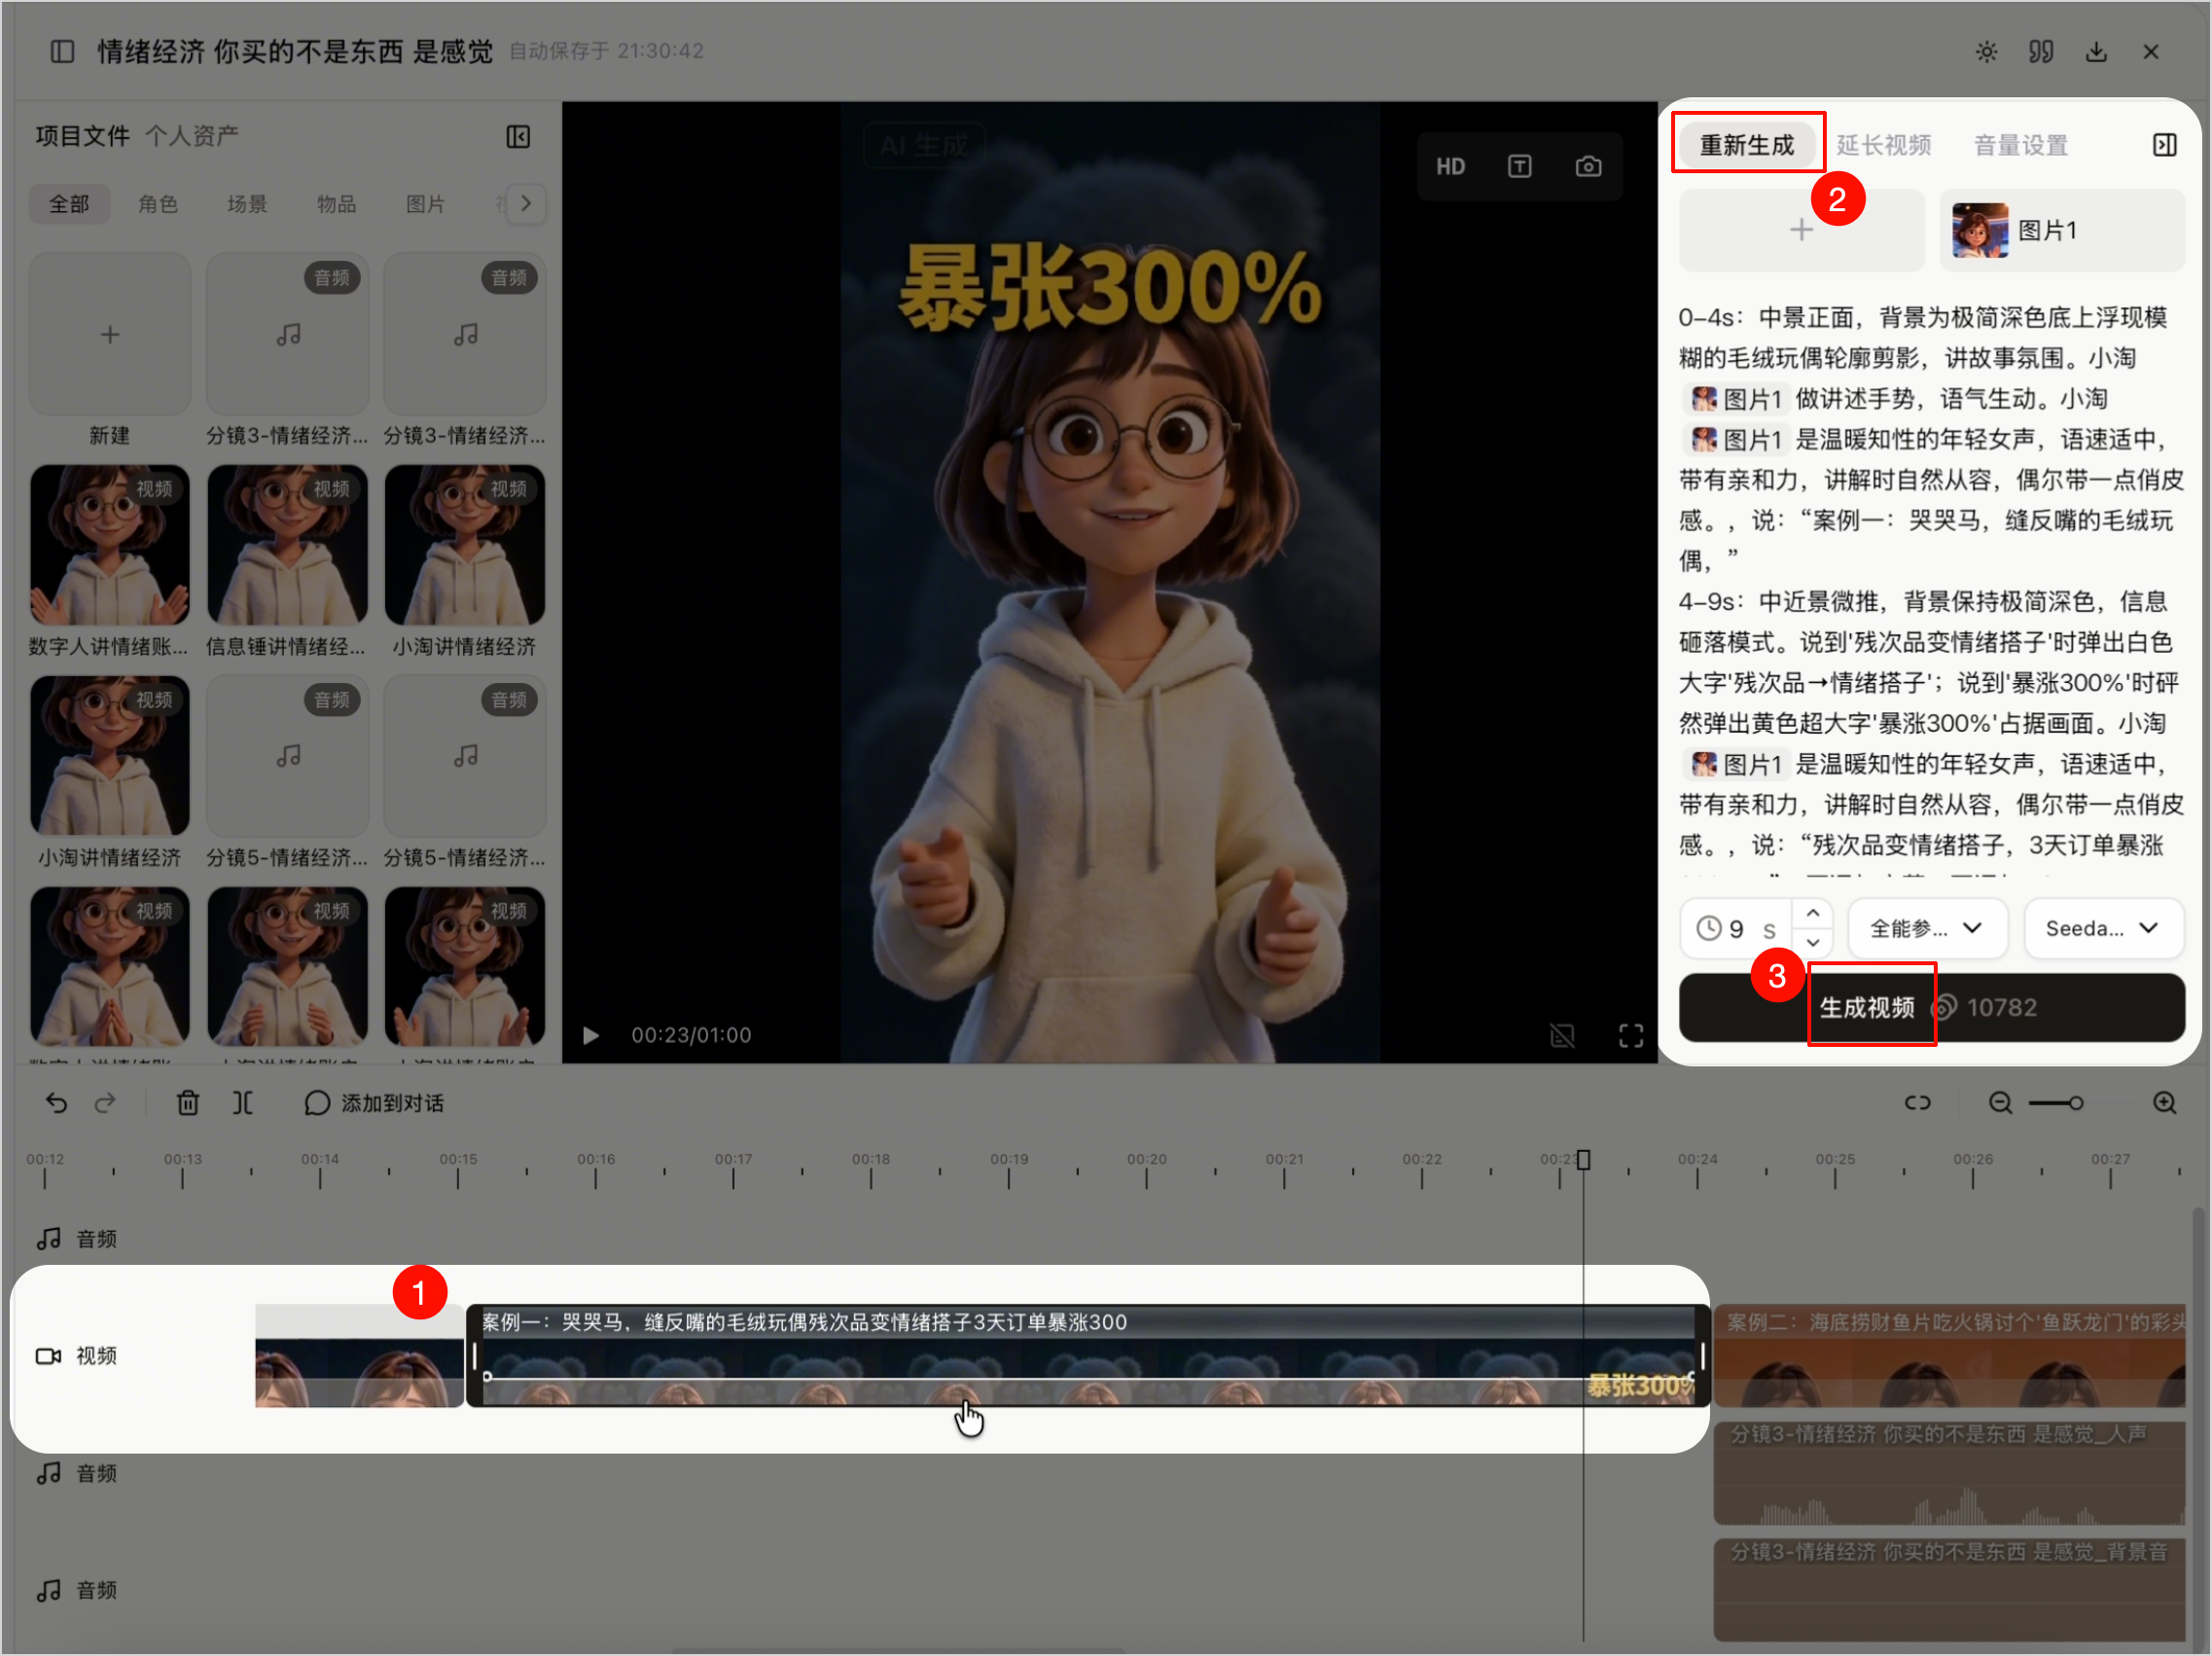Switch to the 延长视频 tab

(1883, 145)
